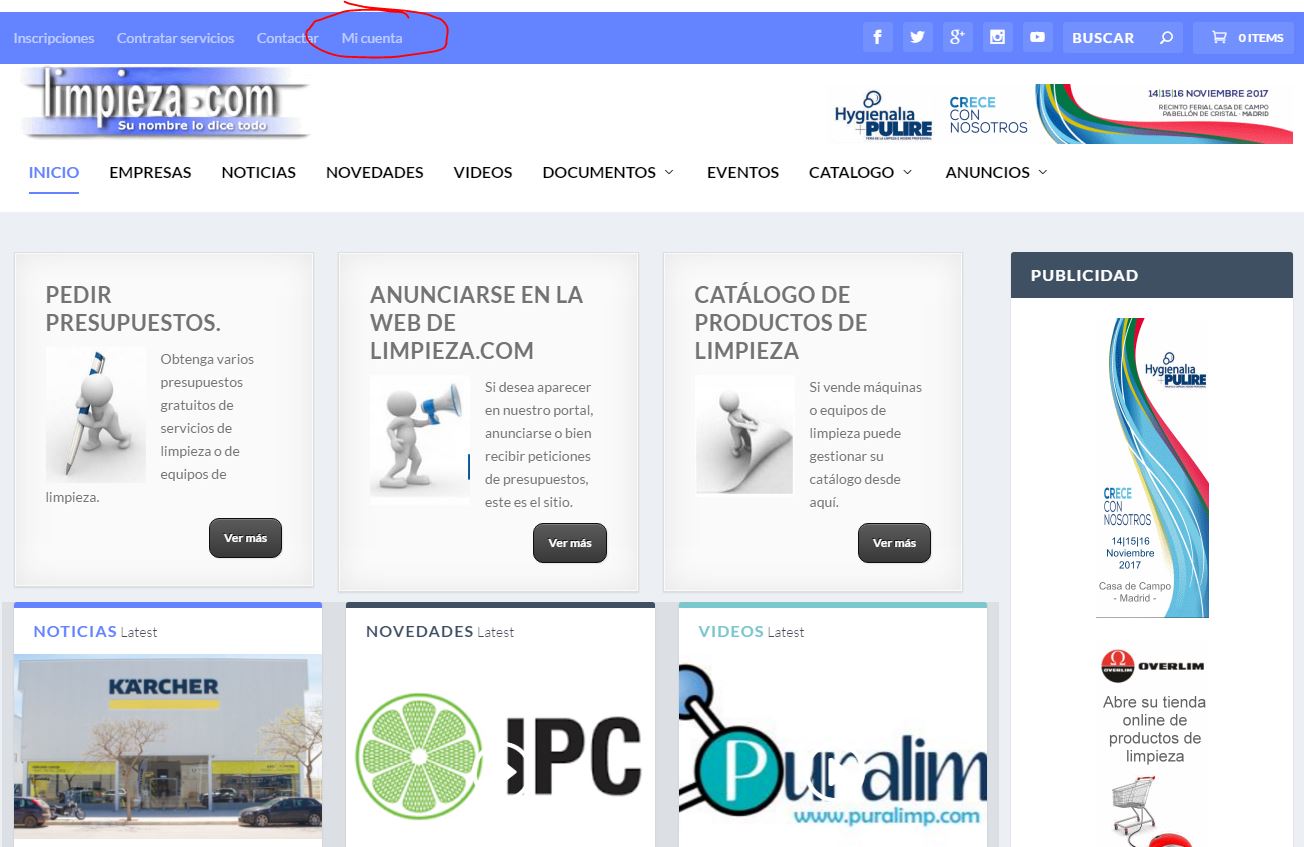
Task: Click the Contratar servicios link
Action: (176, 38)
